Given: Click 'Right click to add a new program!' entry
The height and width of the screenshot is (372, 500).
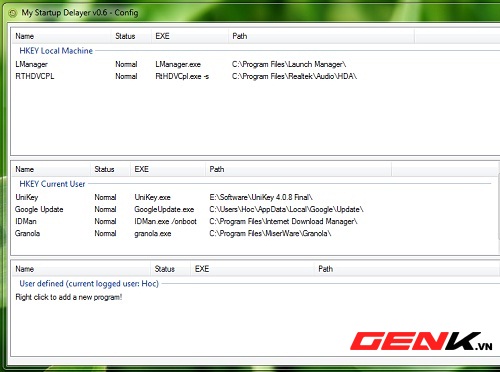Looking at the screenshot, I should click(69, 297).
